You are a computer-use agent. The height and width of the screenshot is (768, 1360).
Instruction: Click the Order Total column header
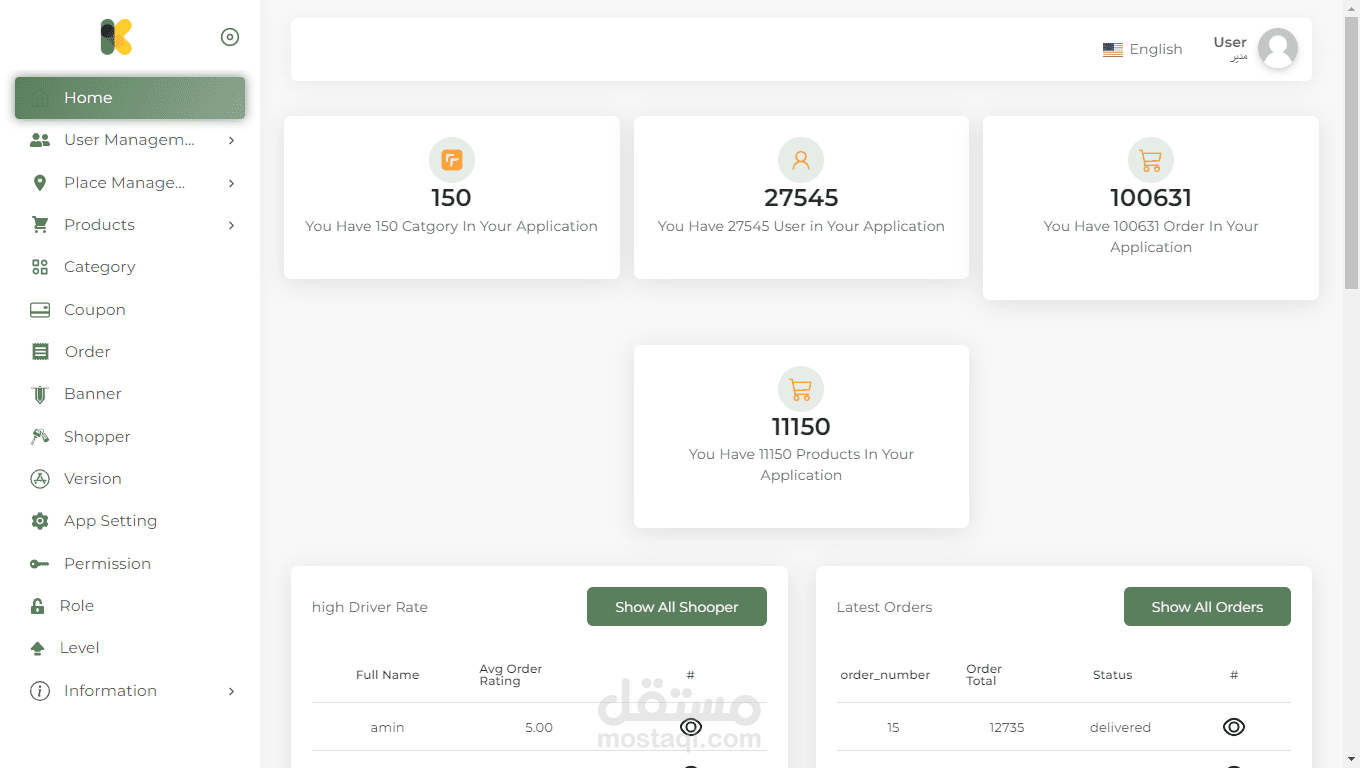[984, 675]
